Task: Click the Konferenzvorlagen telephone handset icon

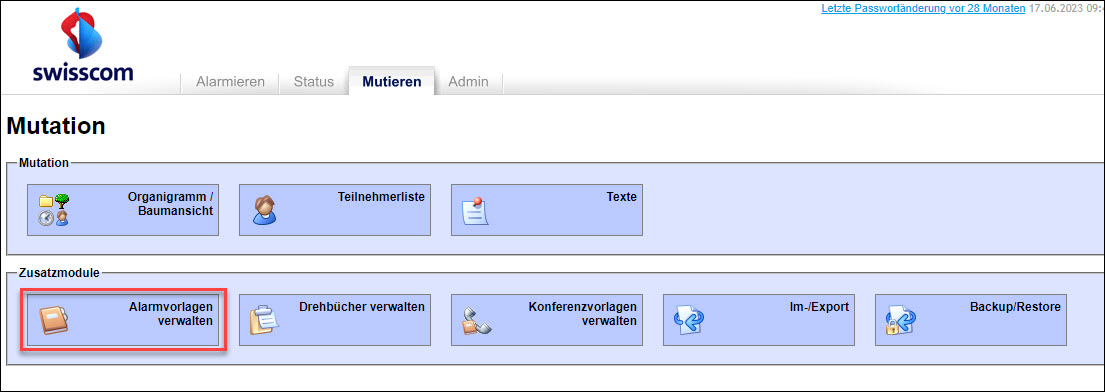Action: pyautogui.click(x=476, y=321)
